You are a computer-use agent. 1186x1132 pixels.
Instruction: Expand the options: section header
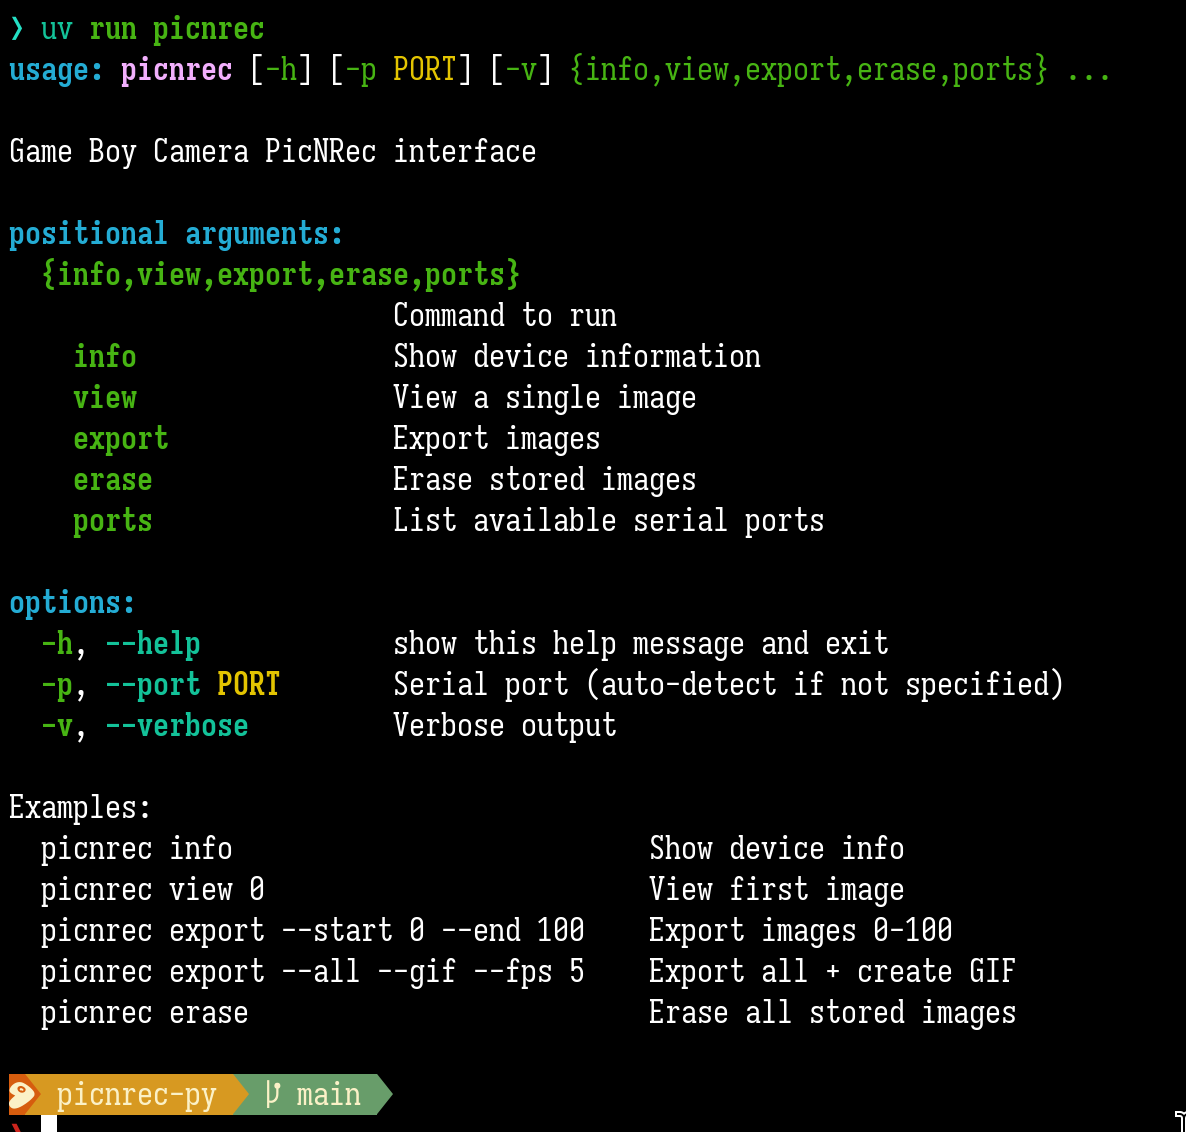(x=71, y=602)
